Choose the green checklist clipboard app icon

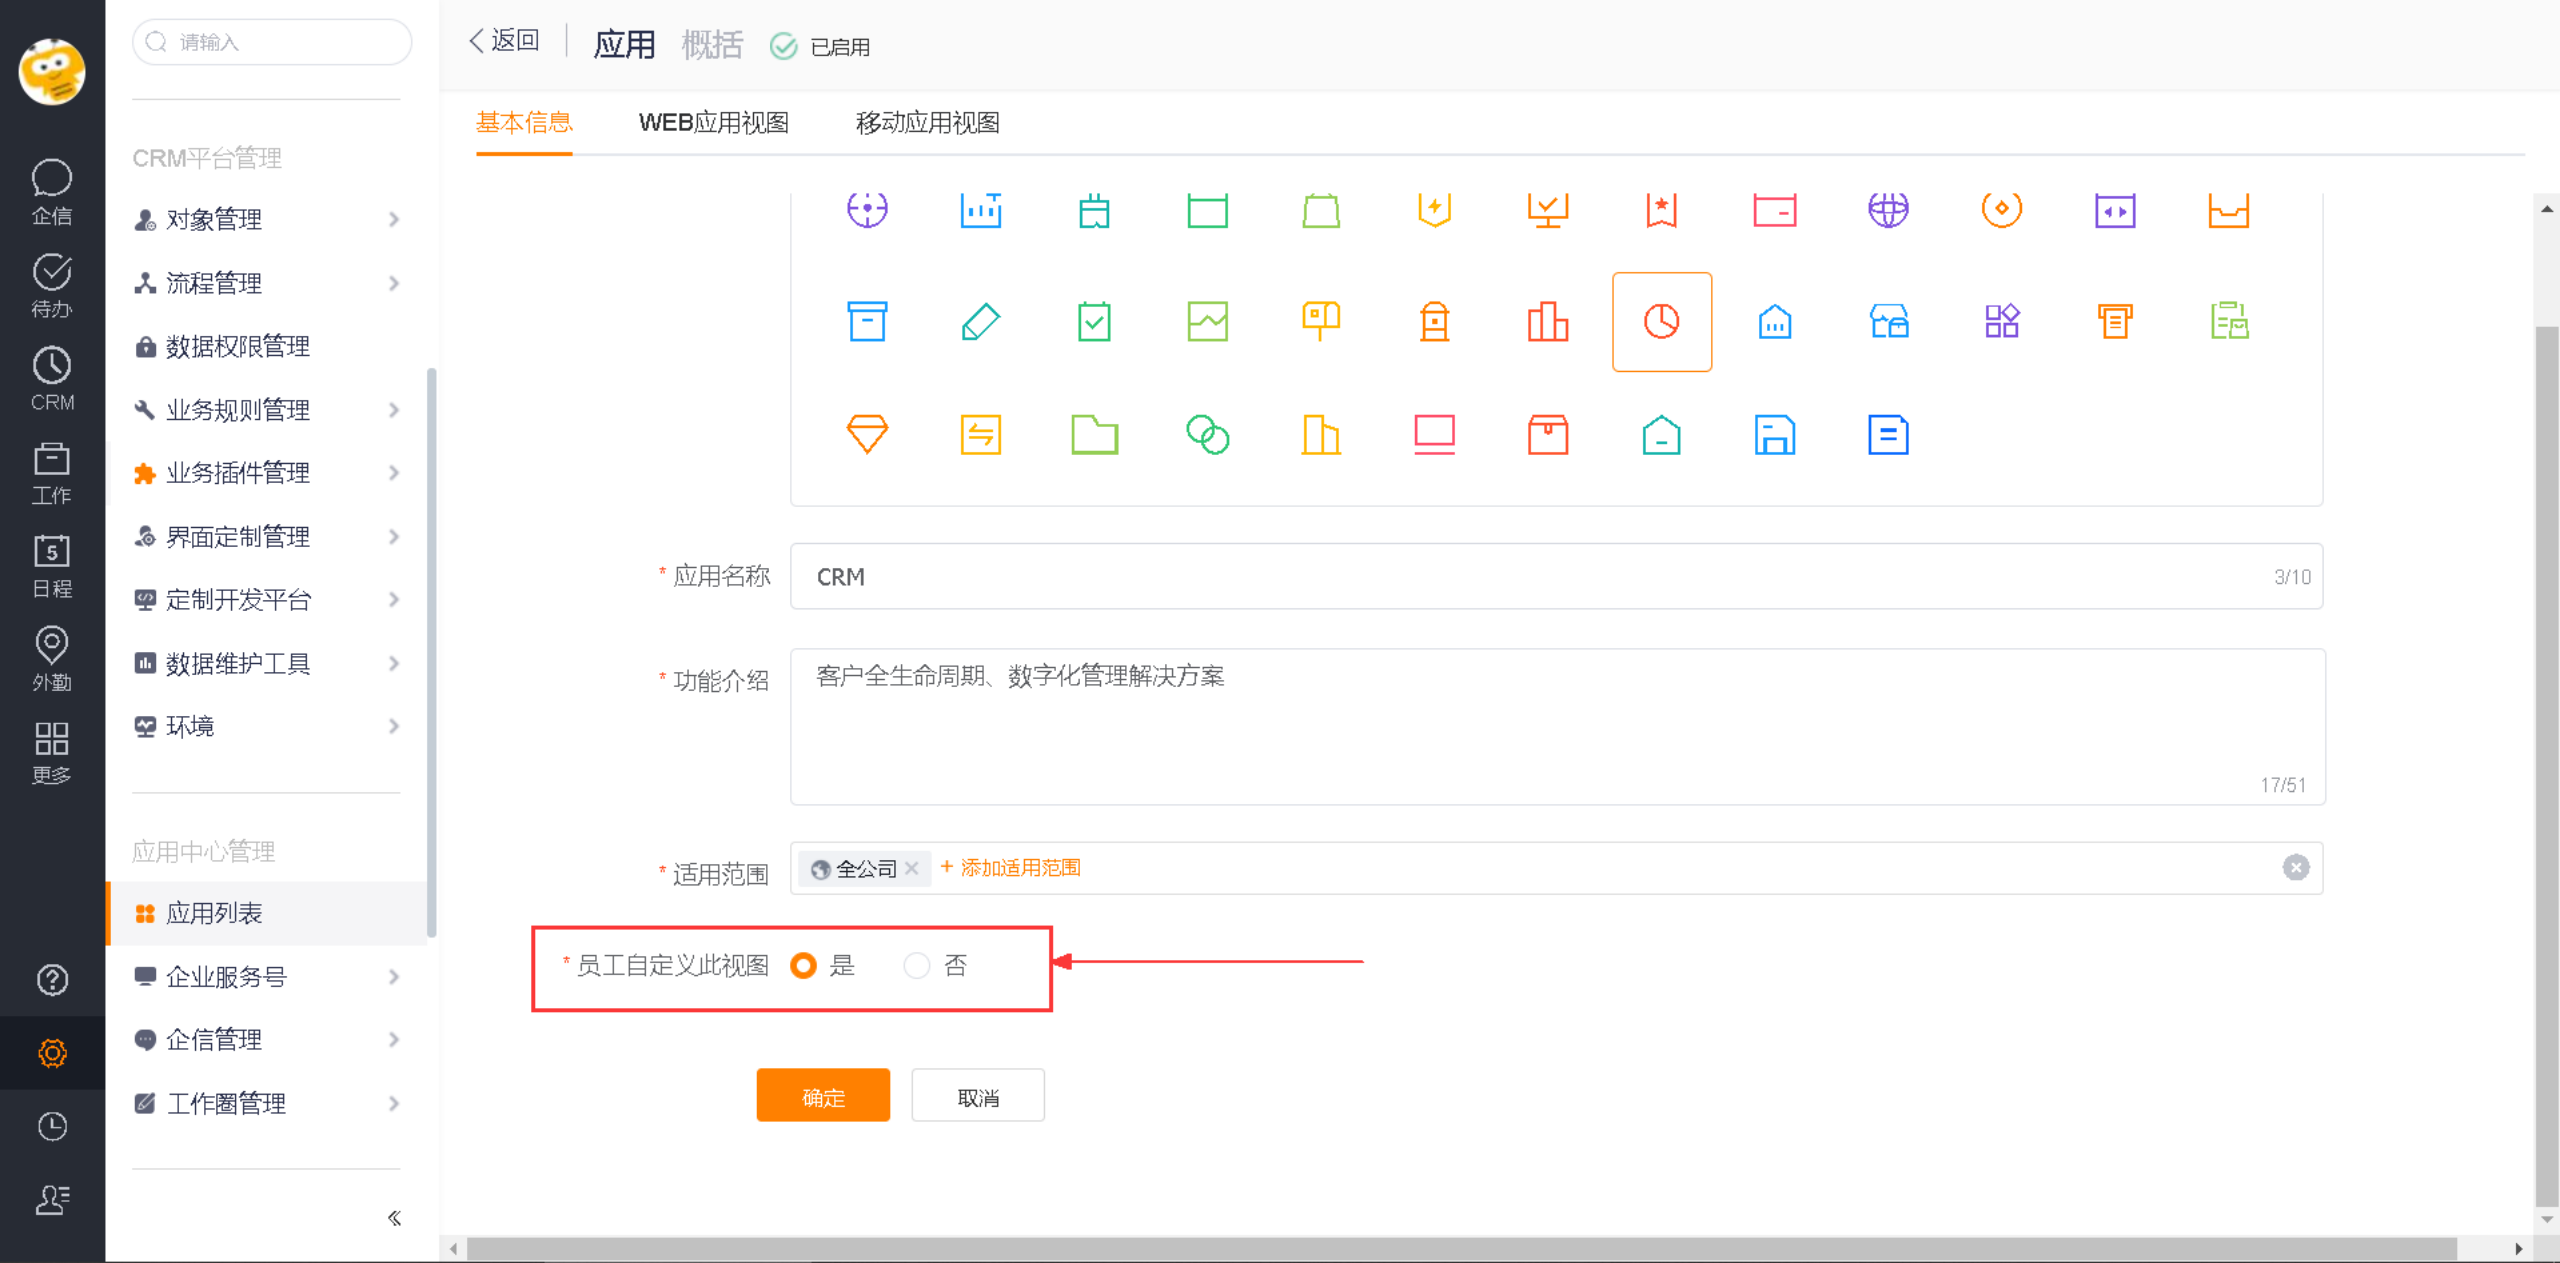coord(1095,322)
